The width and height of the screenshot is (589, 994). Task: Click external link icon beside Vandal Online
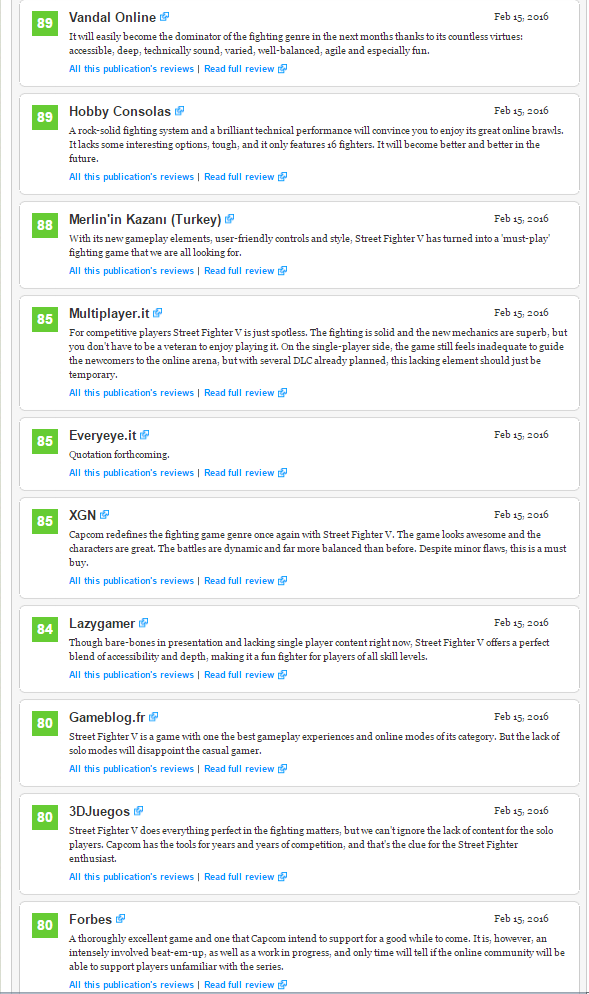point(165,16)
